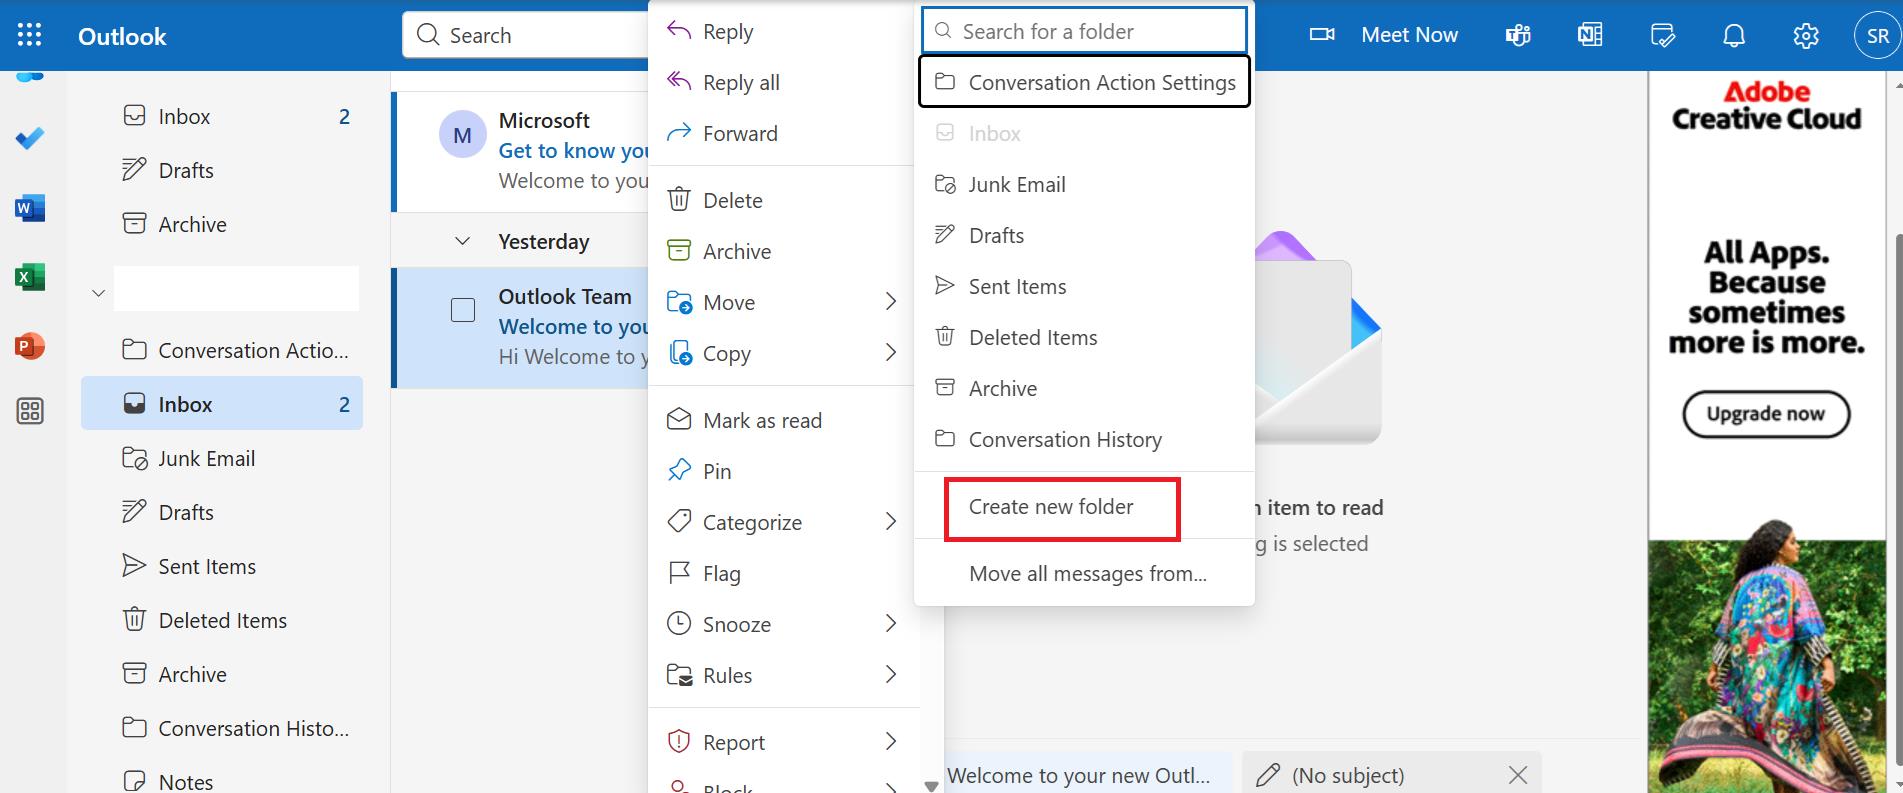The height and width of the screenshot is (793, 1903).
Task: Collapse the account folder tree
Action: point(98,293)
